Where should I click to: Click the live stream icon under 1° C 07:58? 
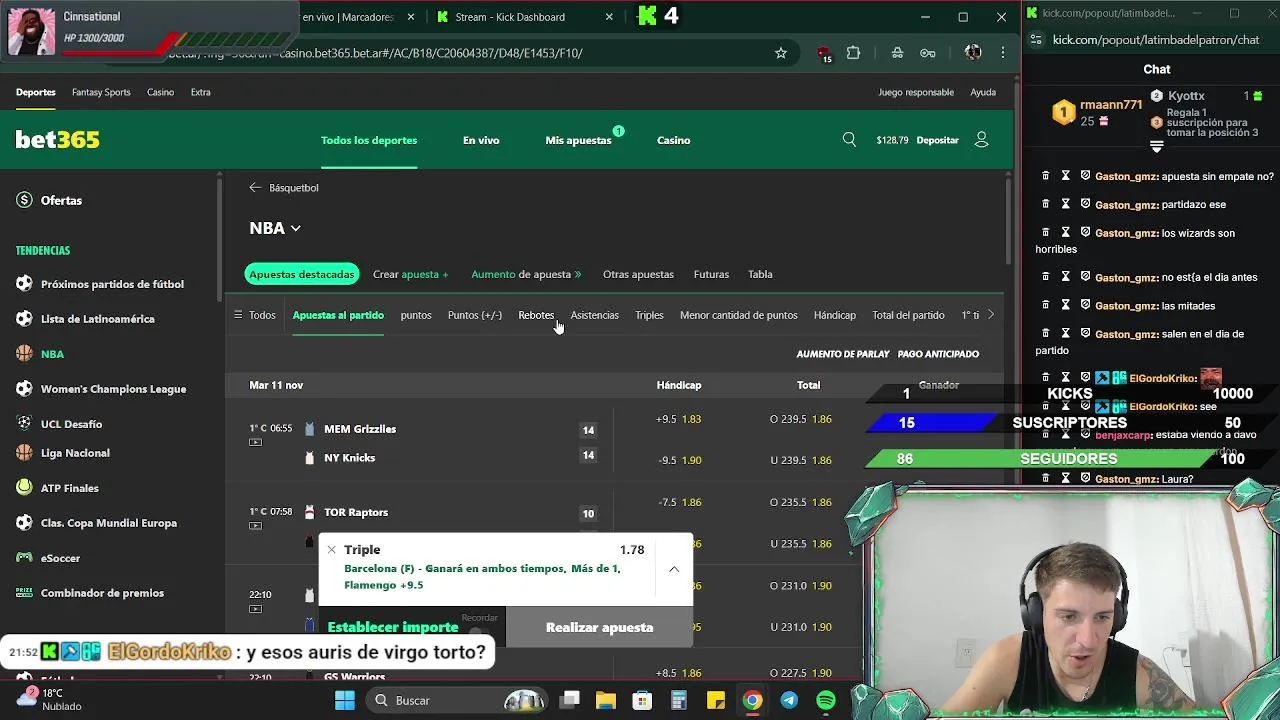tap(255, 526)
